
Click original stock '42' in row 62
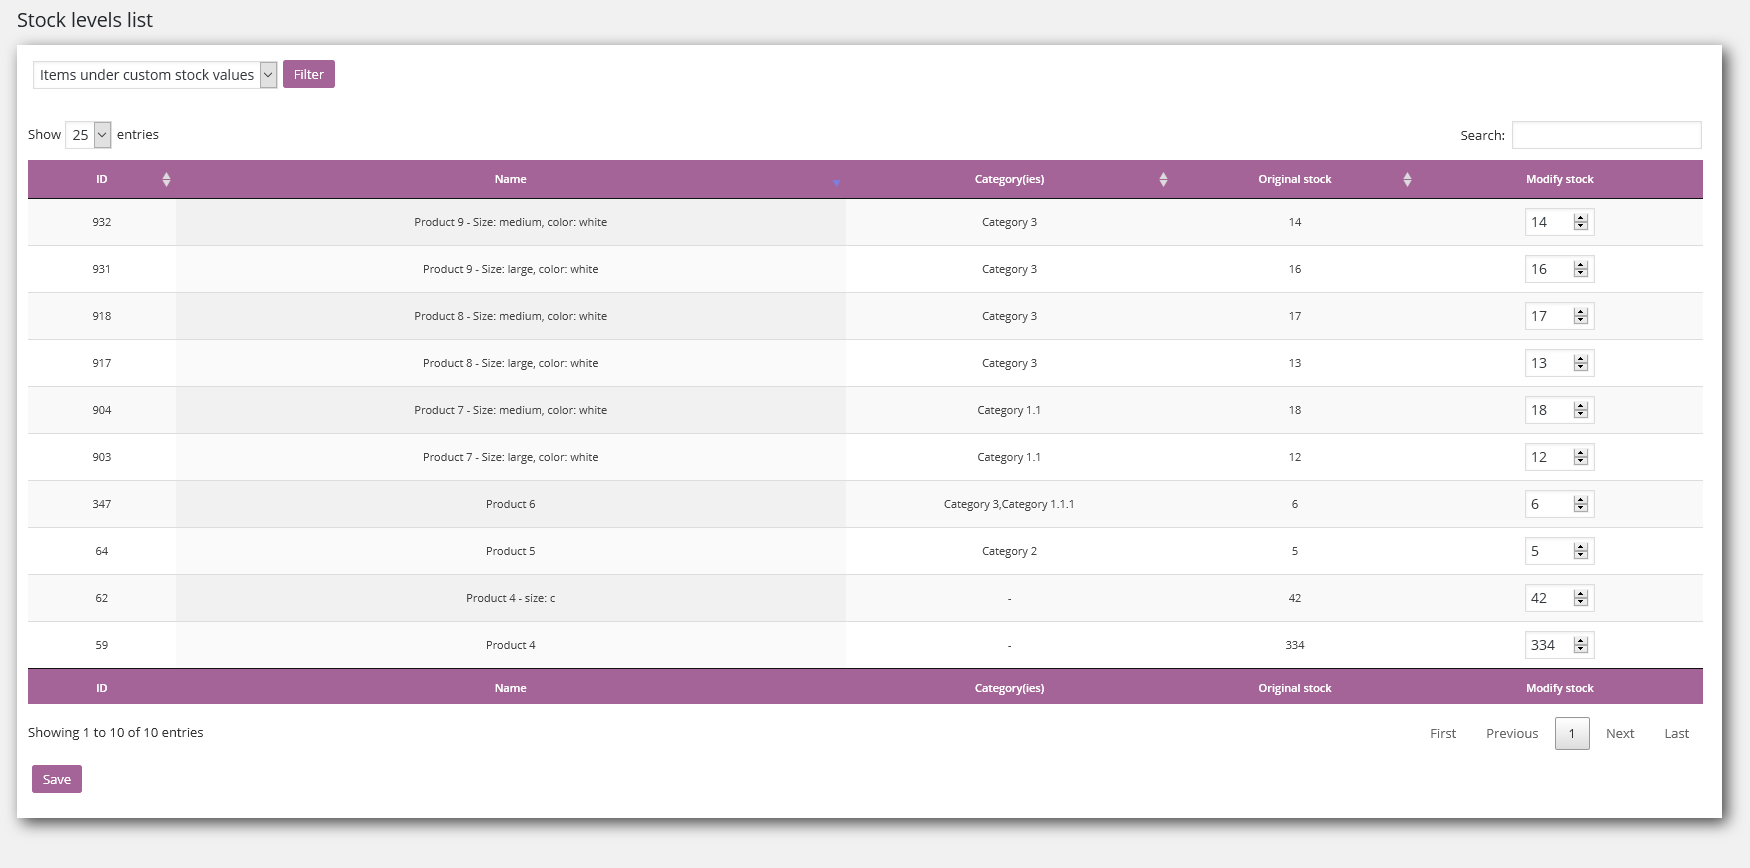1295,598
